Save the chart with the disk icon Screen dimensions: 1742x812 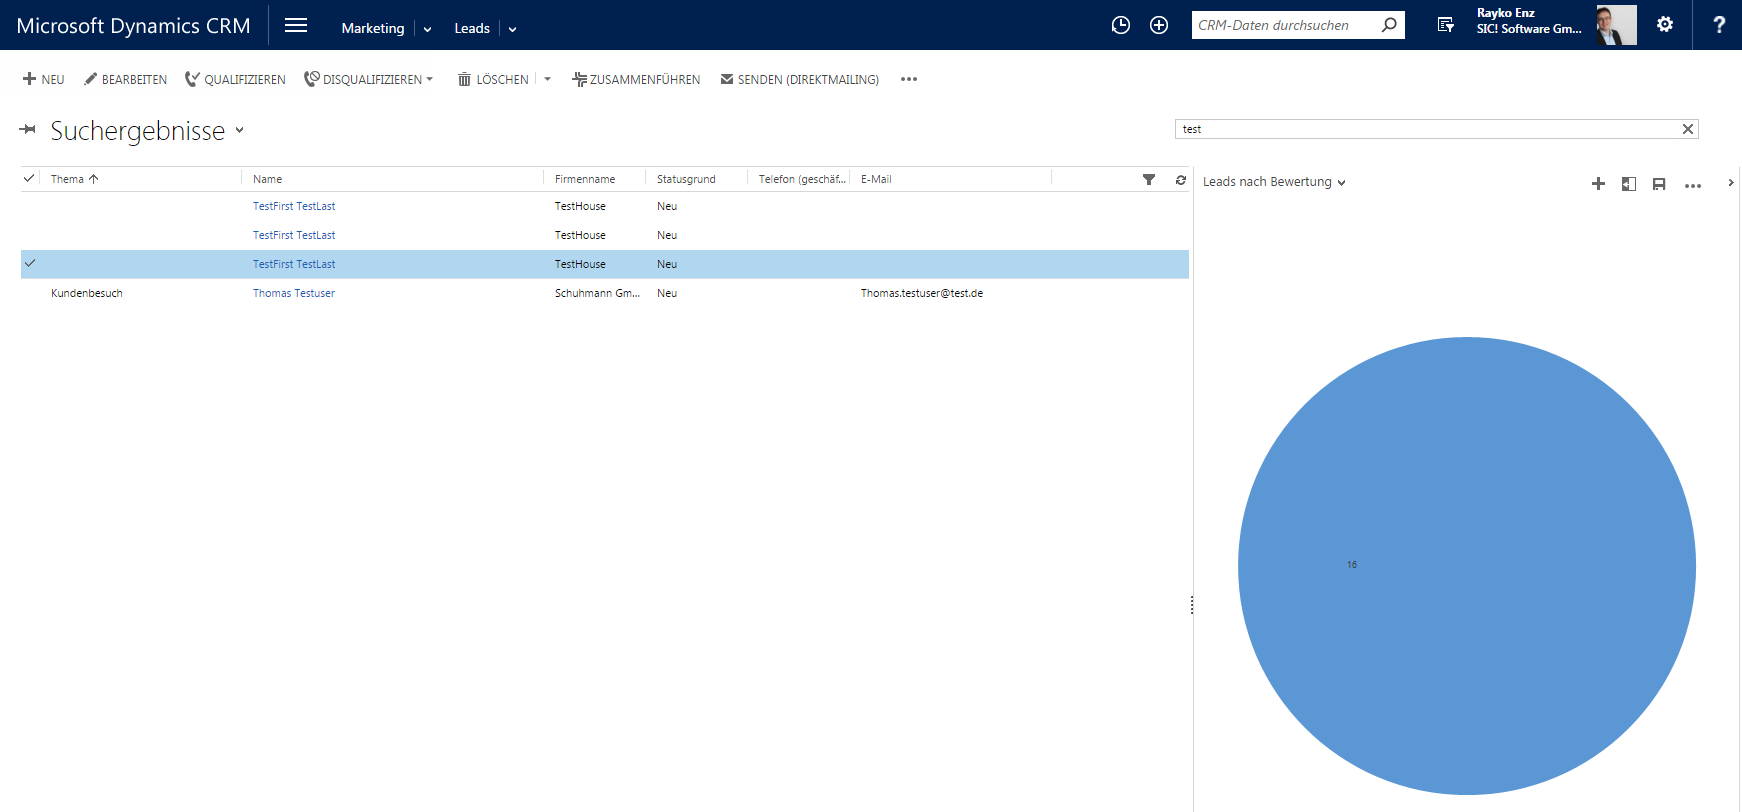point(1659,184)
